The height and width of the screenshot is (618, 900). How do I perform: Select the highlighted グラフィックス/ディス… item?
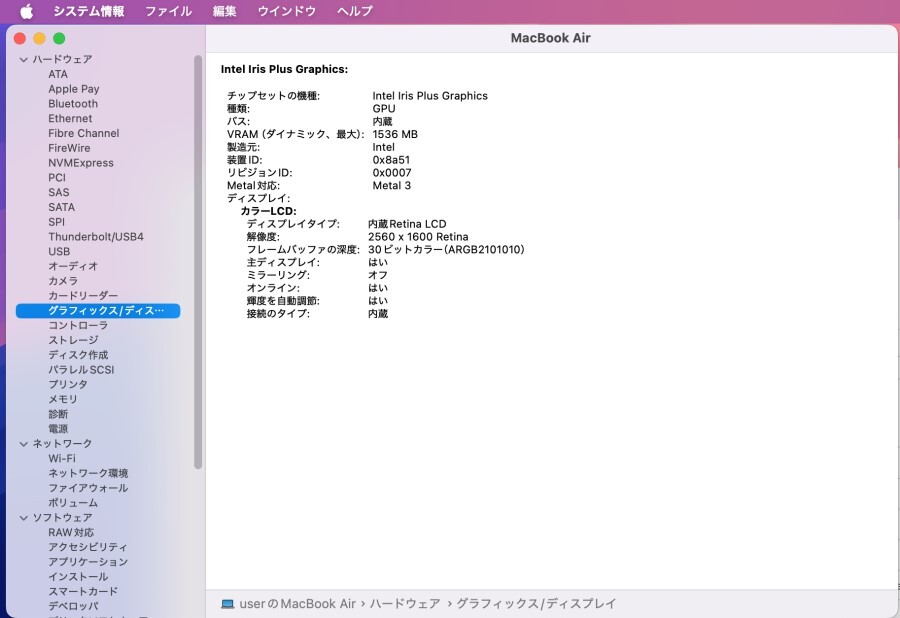click(x=98, y=310)
